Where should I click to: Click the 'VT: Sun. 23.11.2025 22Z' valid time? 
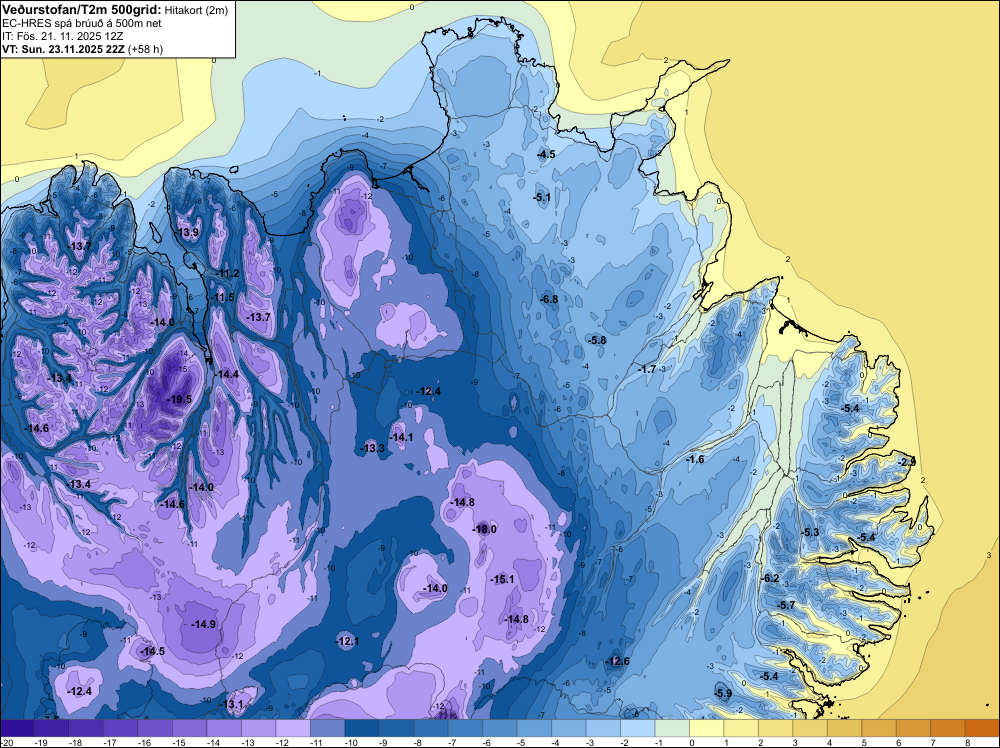tap(64, 49)
